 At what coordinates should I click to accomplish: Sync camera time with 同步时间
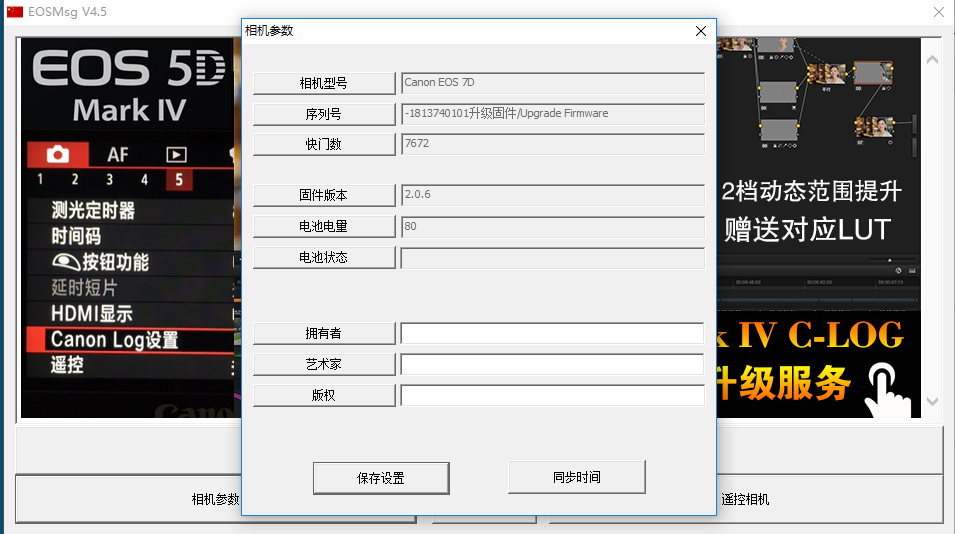(x=577, y=477)
